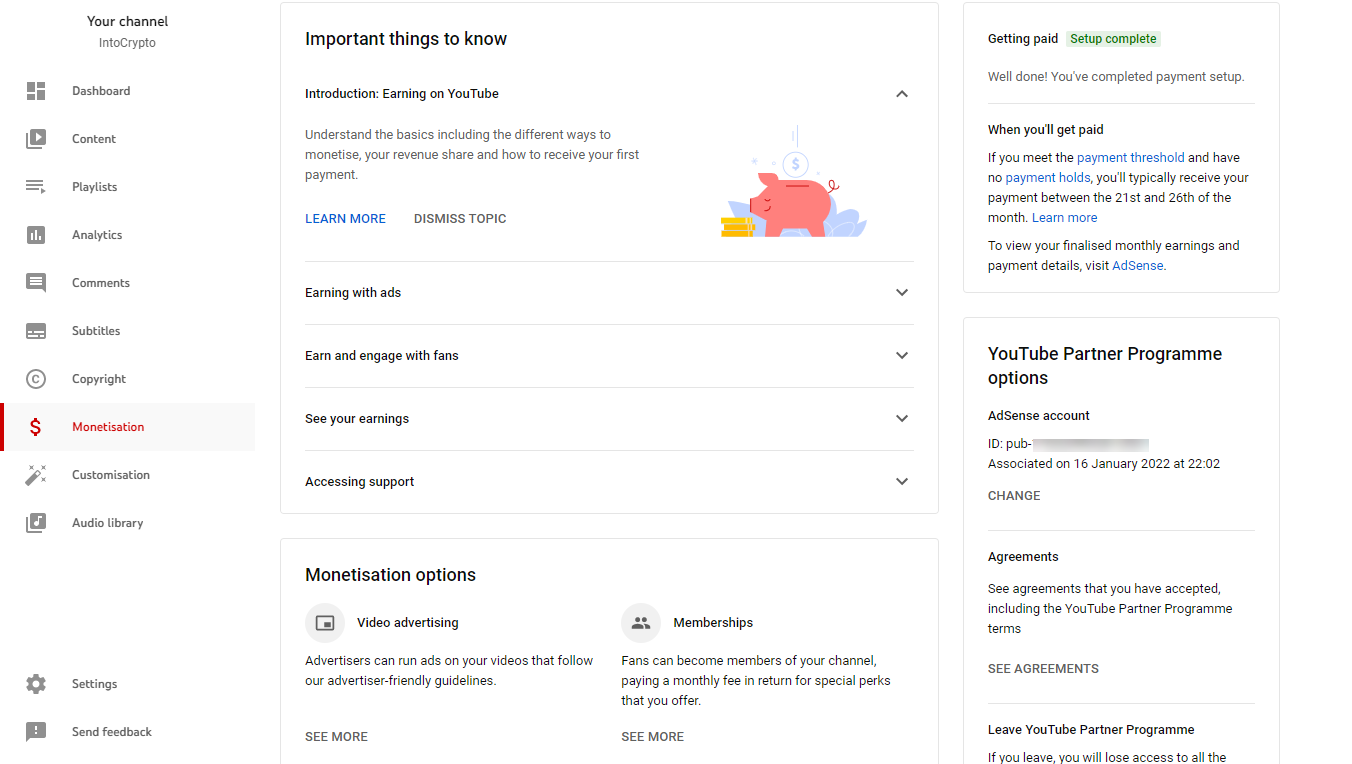The height and width of the screenshot is (764, 1352).
Task: Click the Memberships people icon
Action: [x=641, y=623]
